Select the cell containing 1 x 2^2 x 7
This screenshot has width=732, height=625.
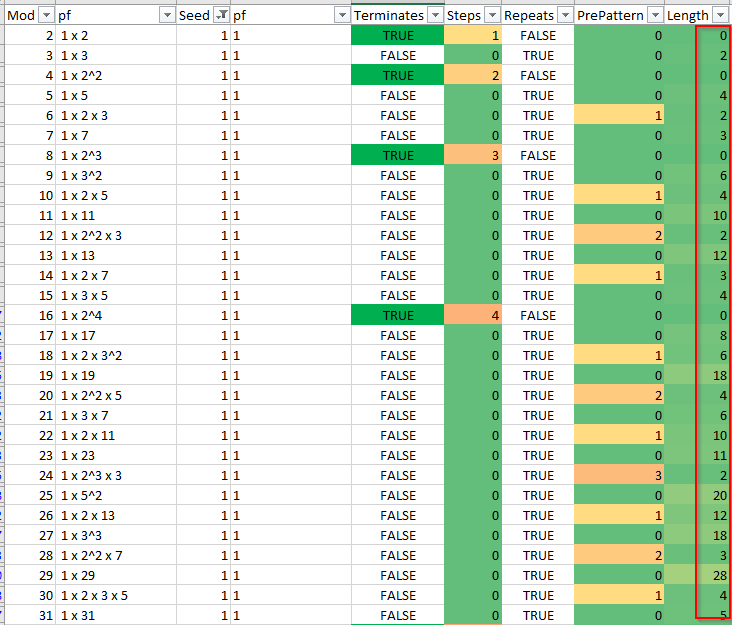coord(116,555)
